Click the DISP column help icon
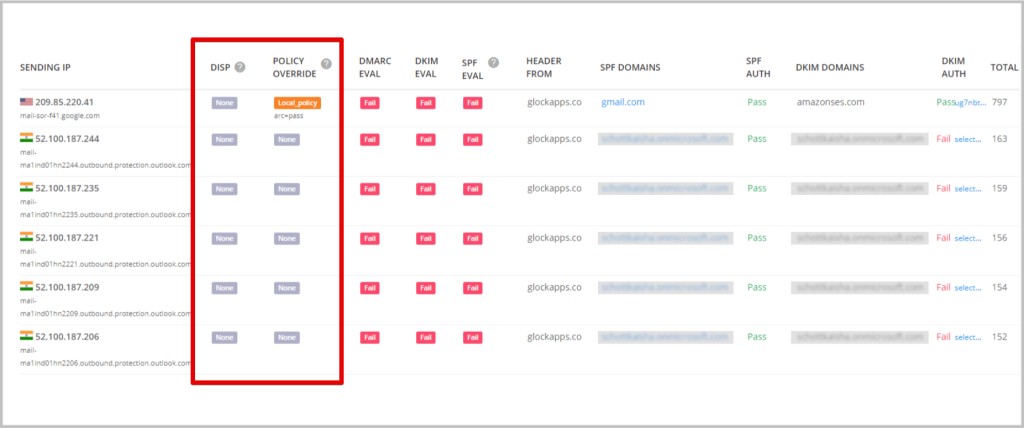This screenshot has height=428, width=1024. click(240, 67)
